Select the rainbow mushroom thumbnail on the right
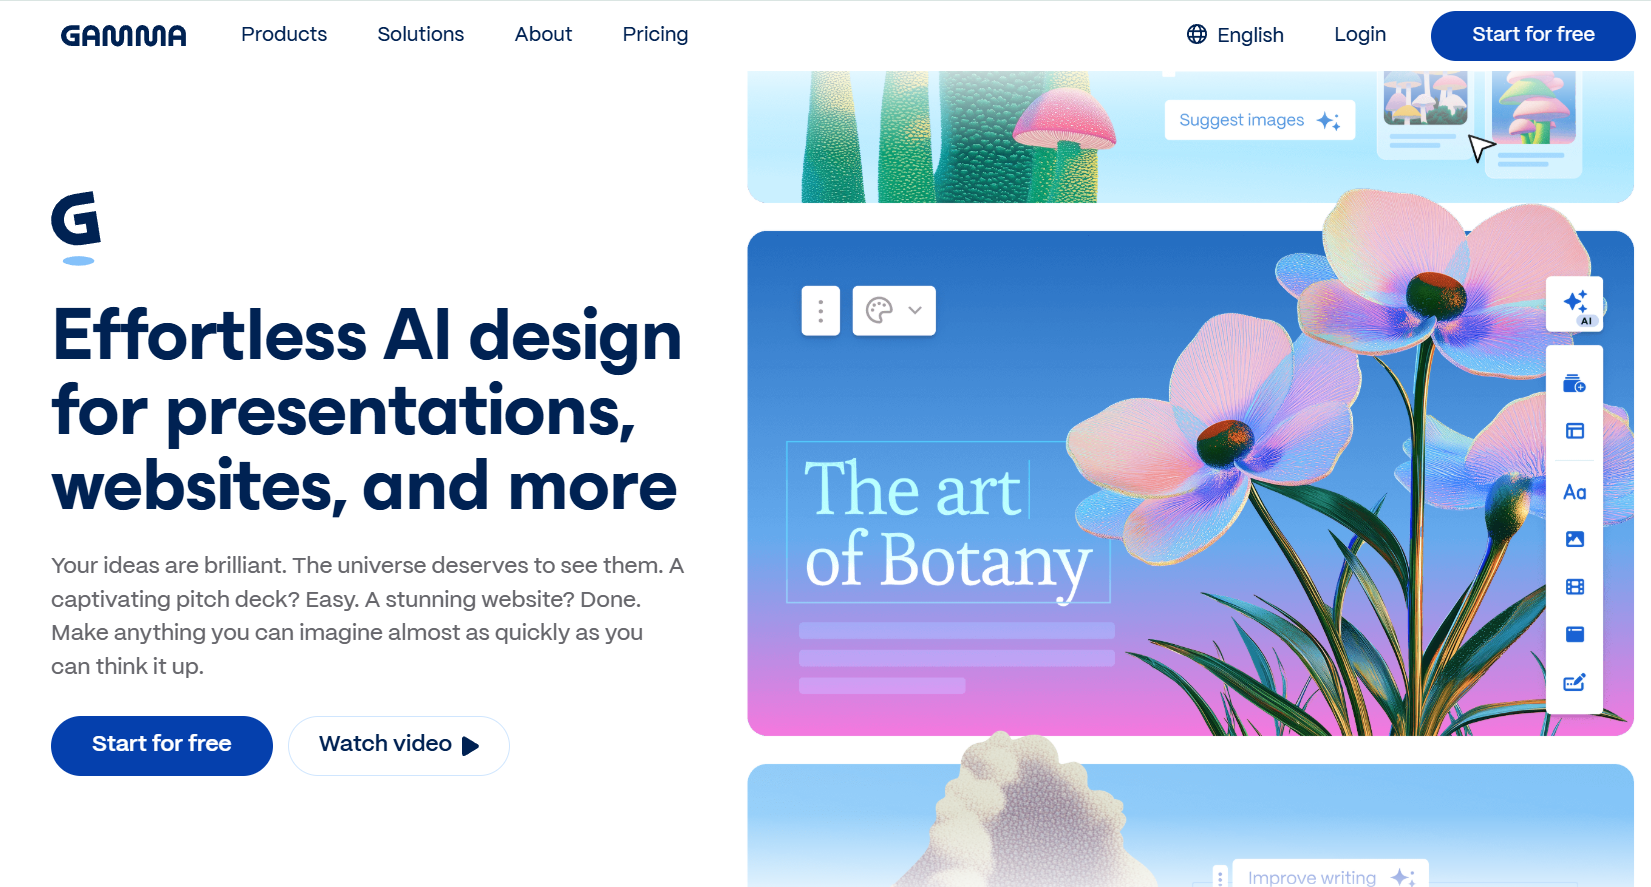This screenshot has height=887, width=1651. 1534,107
